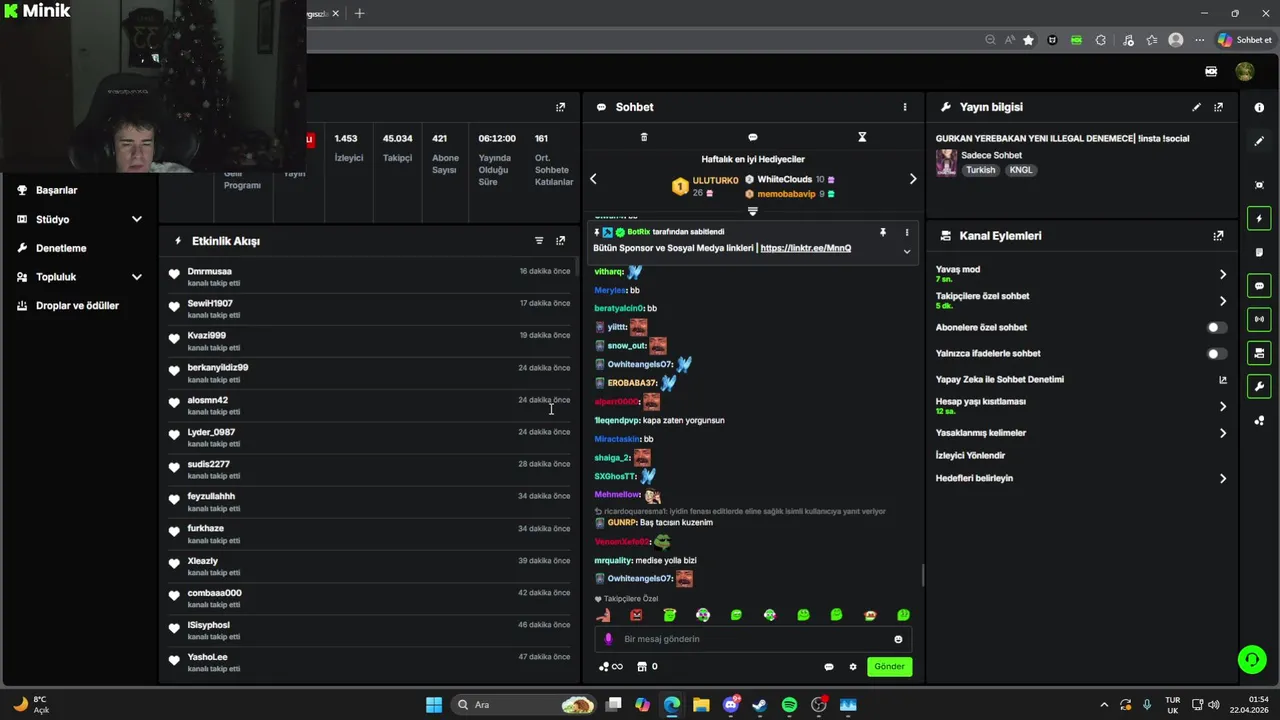Click the speech bubble icon under Sohbet header
The width and height of the screenshot is (1280, 720).
[753, 137]
